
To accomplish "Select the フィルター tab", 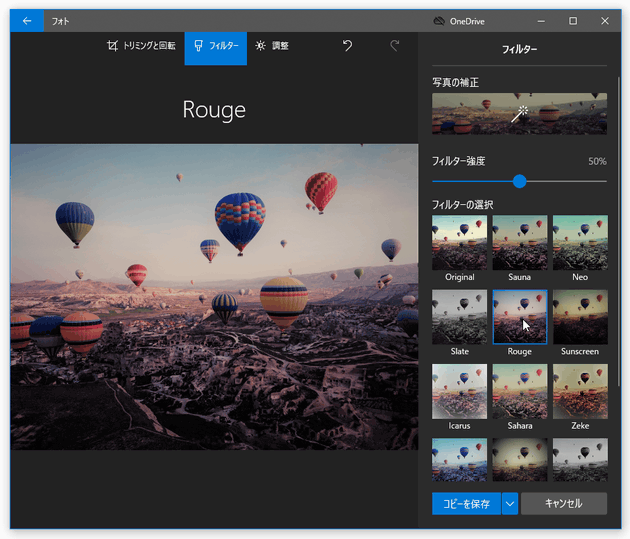I will click(216, 46).
